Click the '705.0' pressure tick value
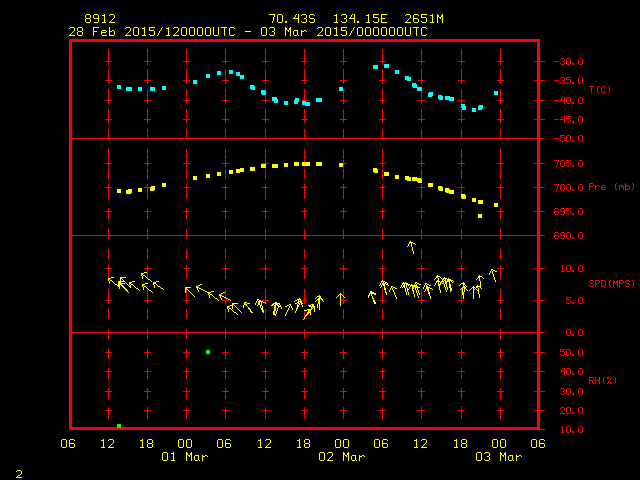640x480 pixels. (568, 164)
